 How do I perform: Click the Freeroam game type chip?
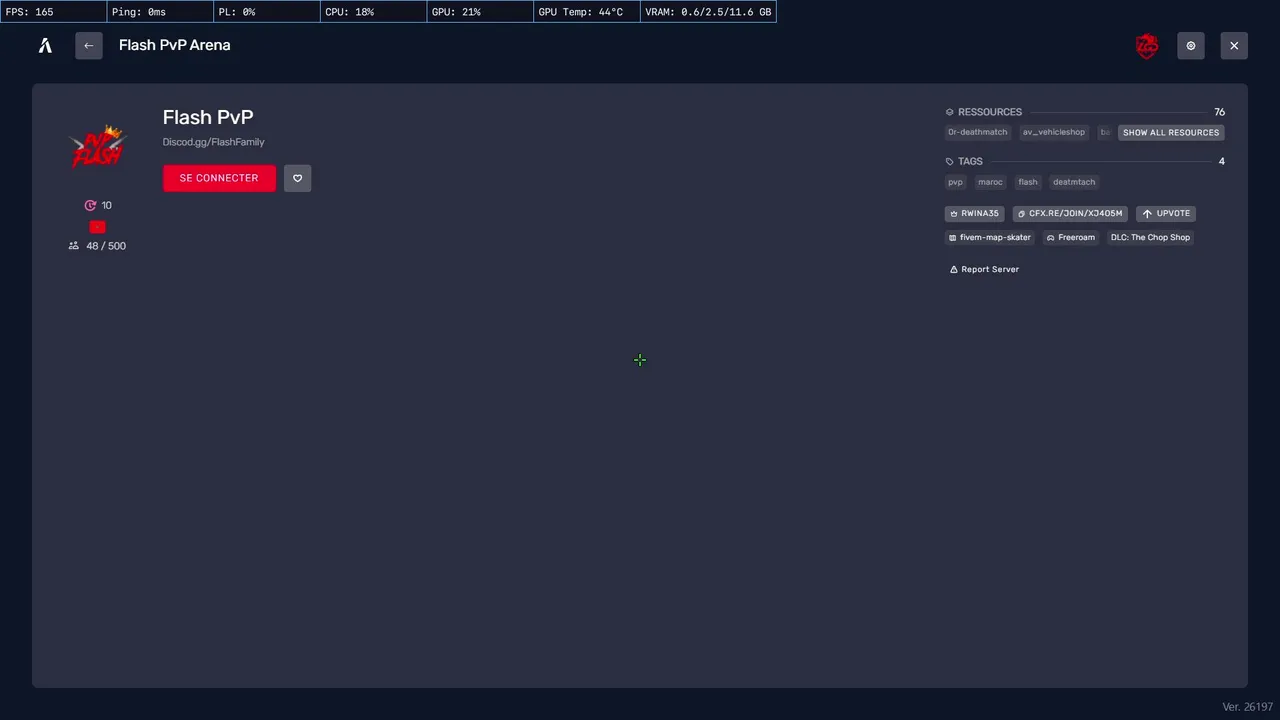[1070, 238]
